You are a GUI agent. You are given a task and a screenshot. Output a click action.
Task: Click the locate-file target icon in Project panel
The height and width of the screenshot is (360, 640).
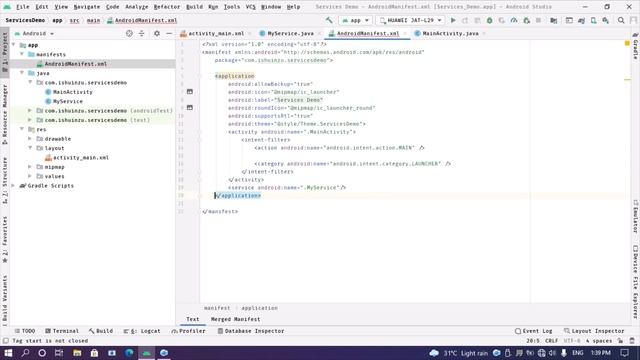(129, 33)
